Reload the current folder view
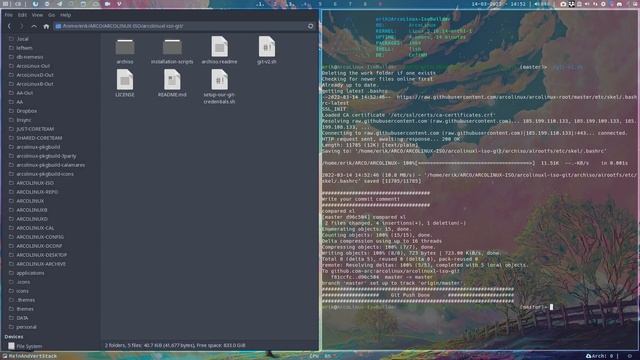This screenshot has height=360, width=640. tap(310, 26)
